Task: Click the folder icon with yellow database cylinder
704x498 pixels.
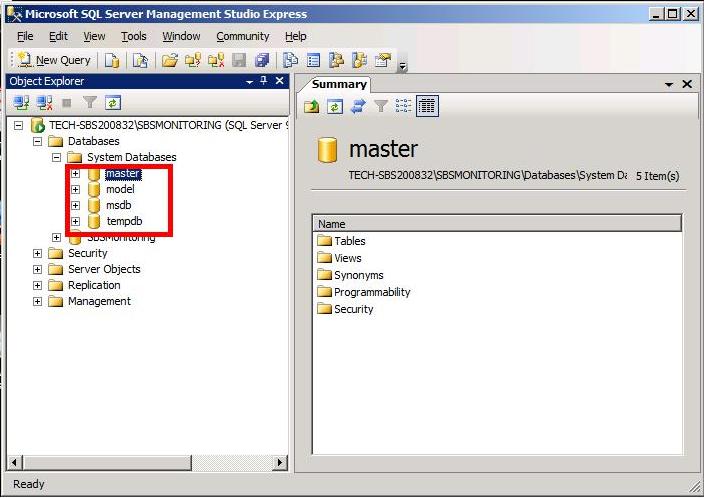Action: click(193, 60)
